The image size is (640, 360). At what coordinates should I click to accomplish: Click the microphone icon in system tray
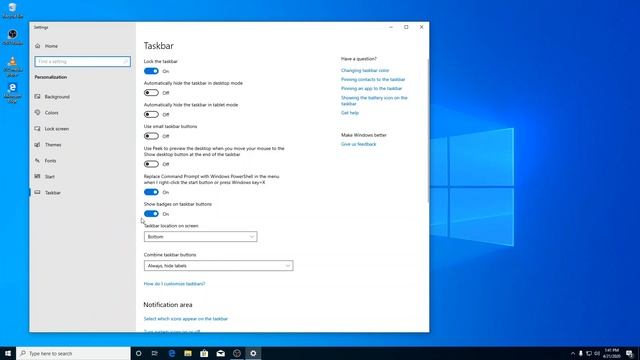581,353
